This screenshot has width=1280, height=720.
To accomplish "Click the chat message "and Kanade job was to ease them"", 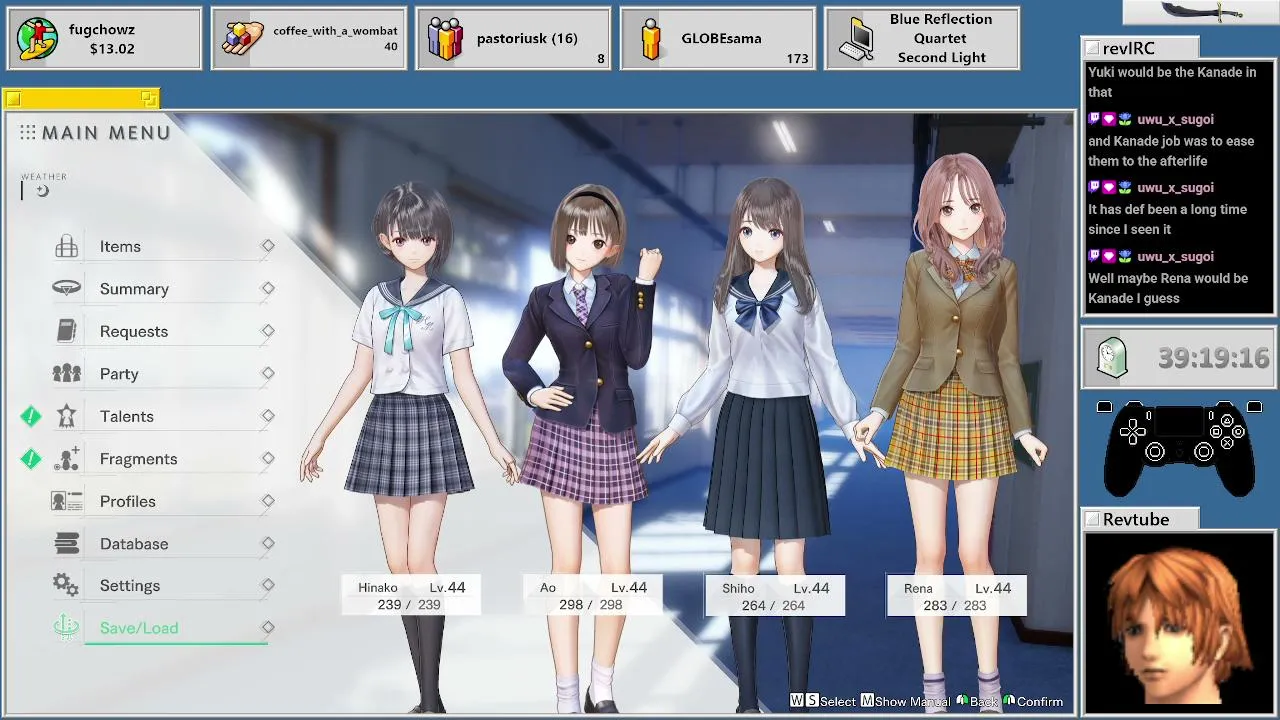I will [1171, 151].
